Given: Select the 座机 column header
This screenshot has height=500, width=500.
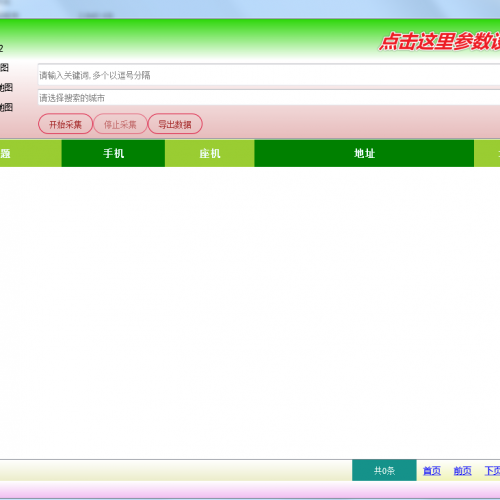Looking at the screenshot, I should (x=210, y=153).
